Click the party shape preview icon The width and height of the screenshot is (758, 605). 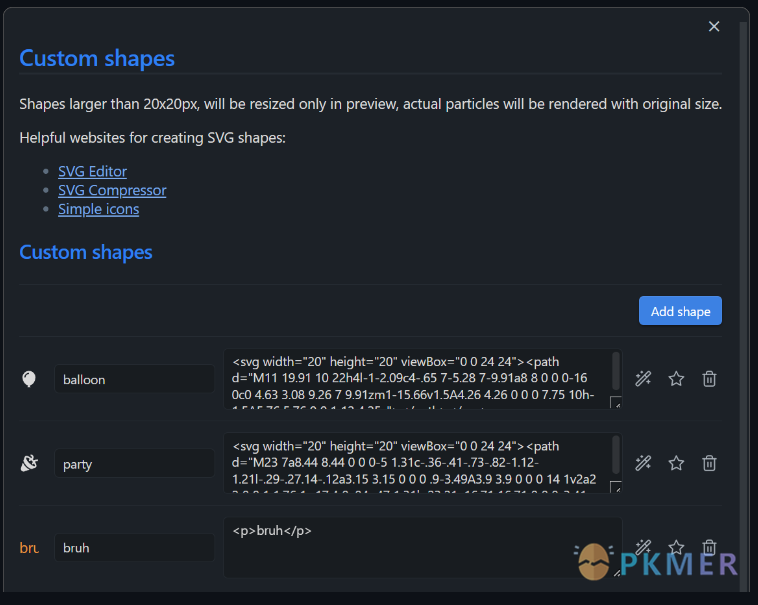pyautogui.click(x=29, y=463)
